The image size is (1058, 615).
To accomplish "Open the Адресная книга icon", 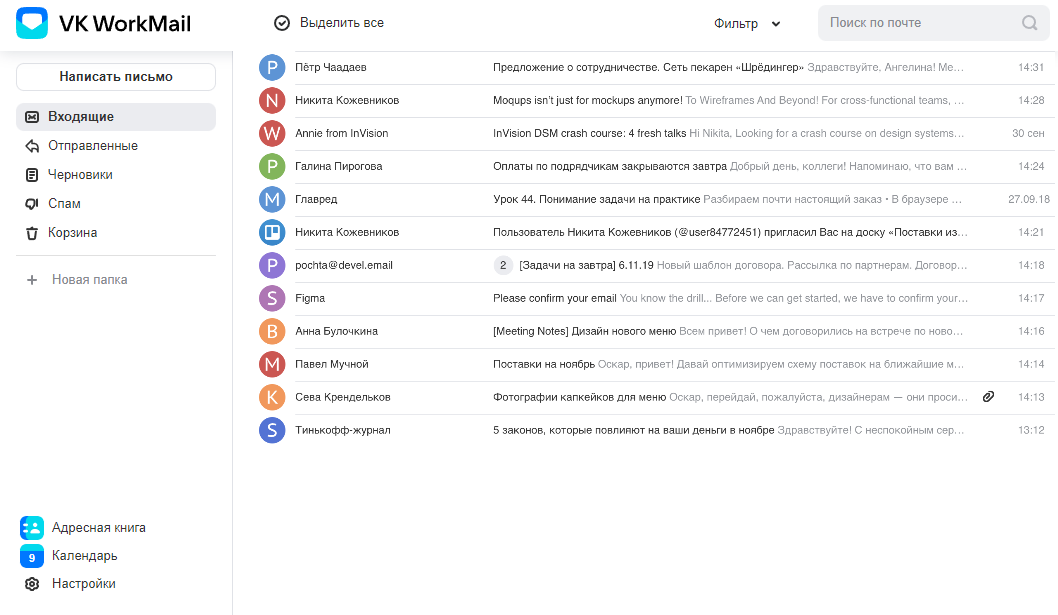I will [30, 527].
